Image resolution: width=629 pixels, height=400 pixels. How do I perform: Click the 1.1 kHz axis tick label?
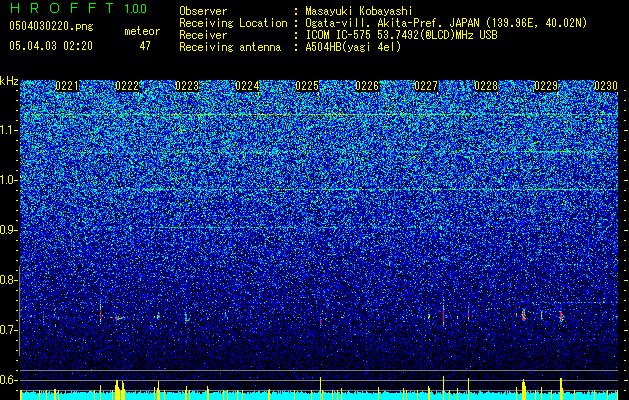[x=9, y=130]
